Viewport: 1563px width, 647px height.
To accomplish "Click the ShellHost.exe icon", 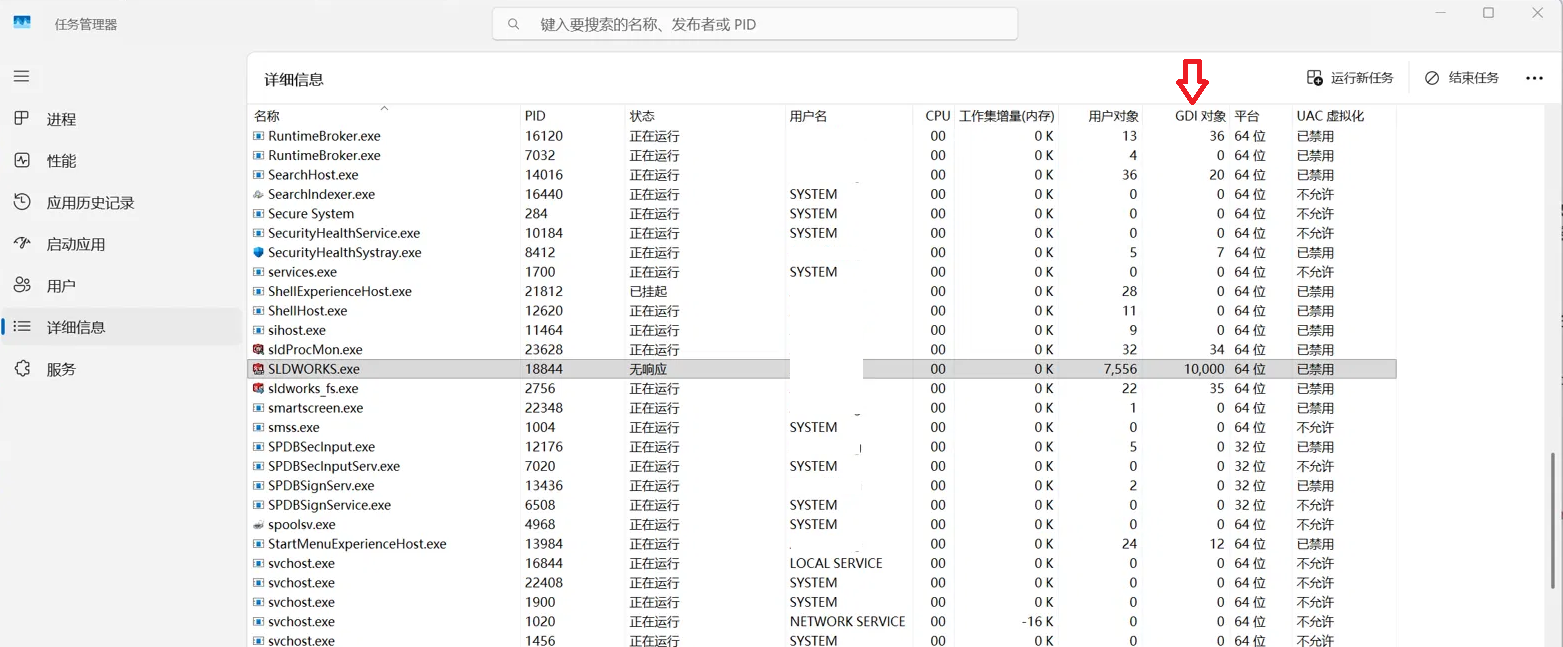I will tap(258, 311).
